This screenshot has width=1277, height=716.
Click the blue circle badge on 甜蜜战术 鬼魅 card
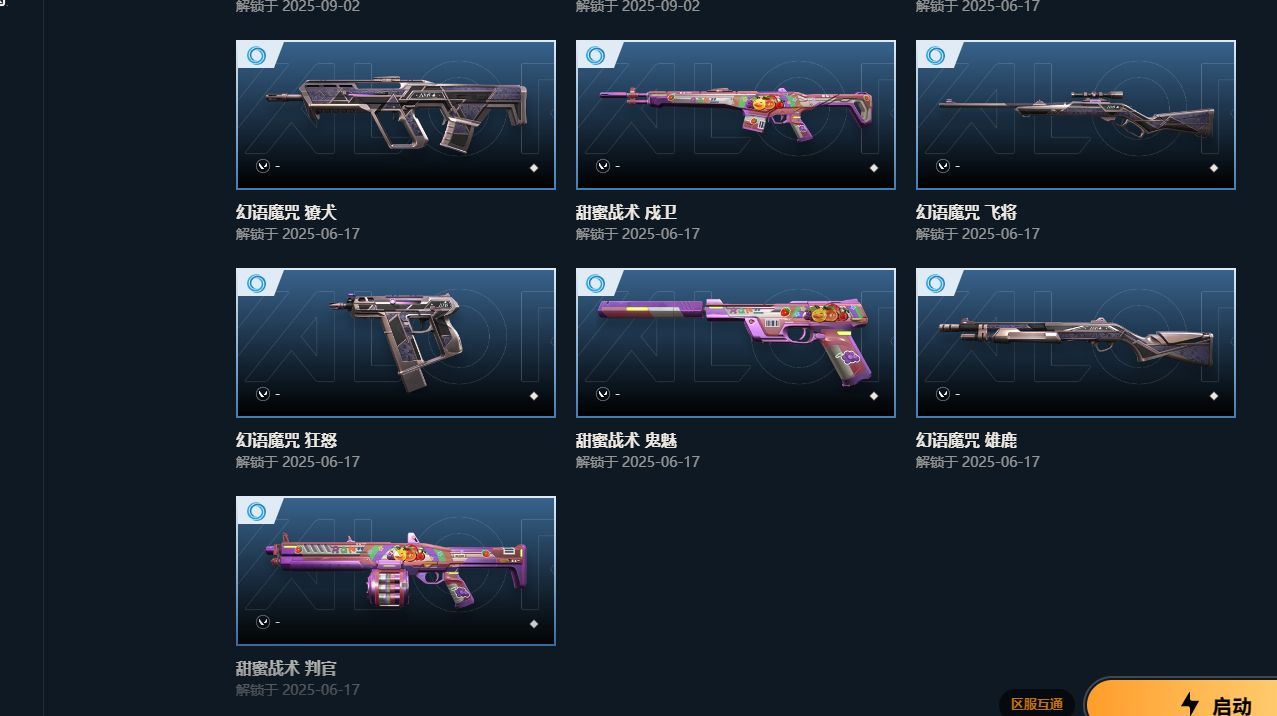(x=596, y=284)
